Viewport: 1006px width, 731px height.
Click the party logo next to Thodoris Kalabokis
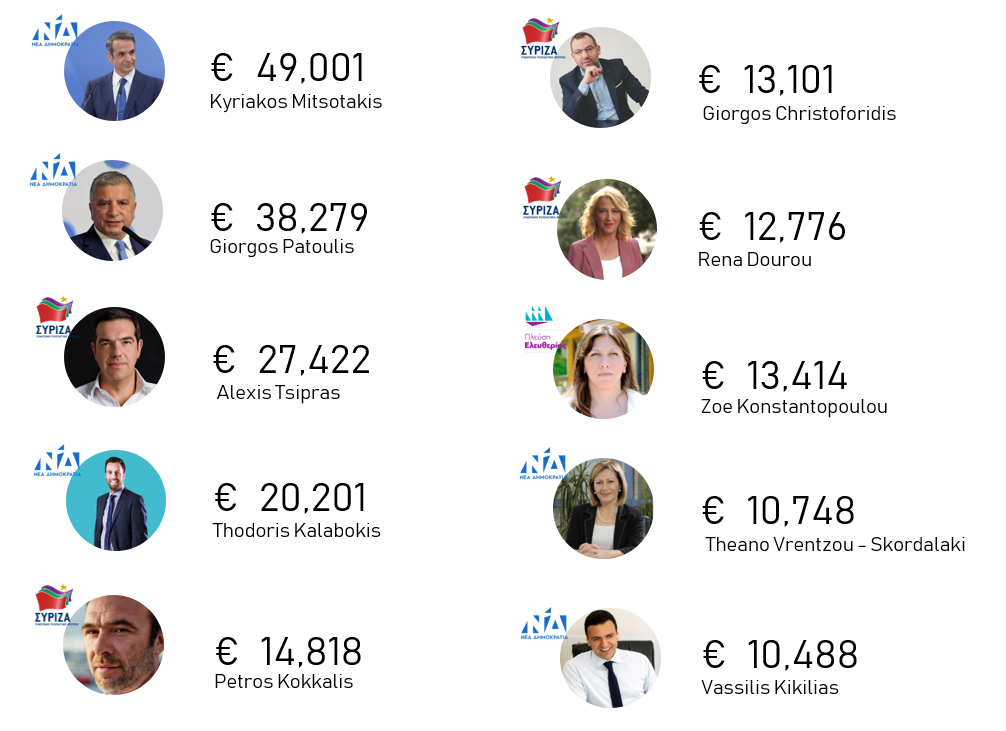click(57, 462)
